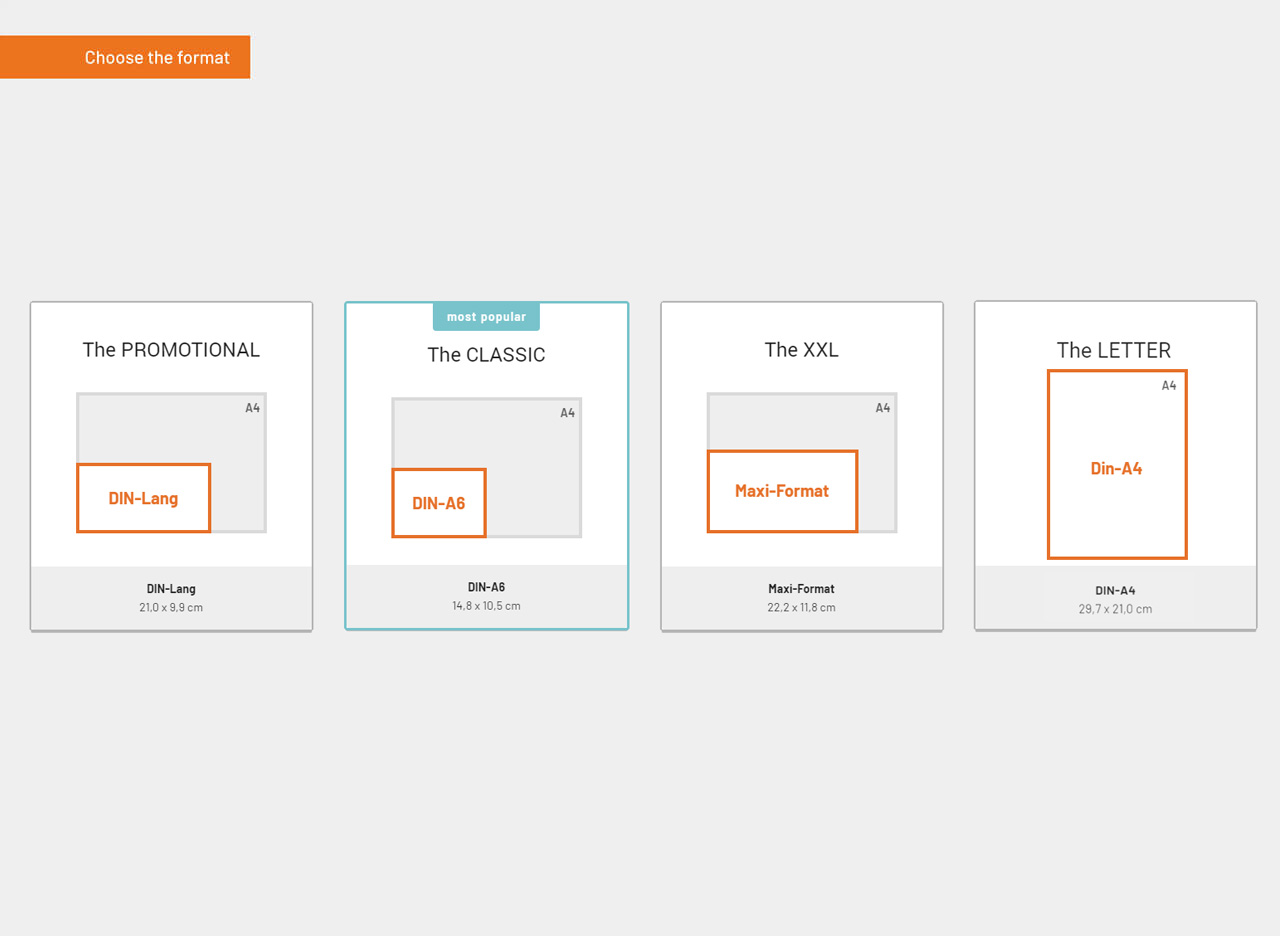Choose the orange Din-A4 format box
1280x936 pixels.
click(1117, 464)
